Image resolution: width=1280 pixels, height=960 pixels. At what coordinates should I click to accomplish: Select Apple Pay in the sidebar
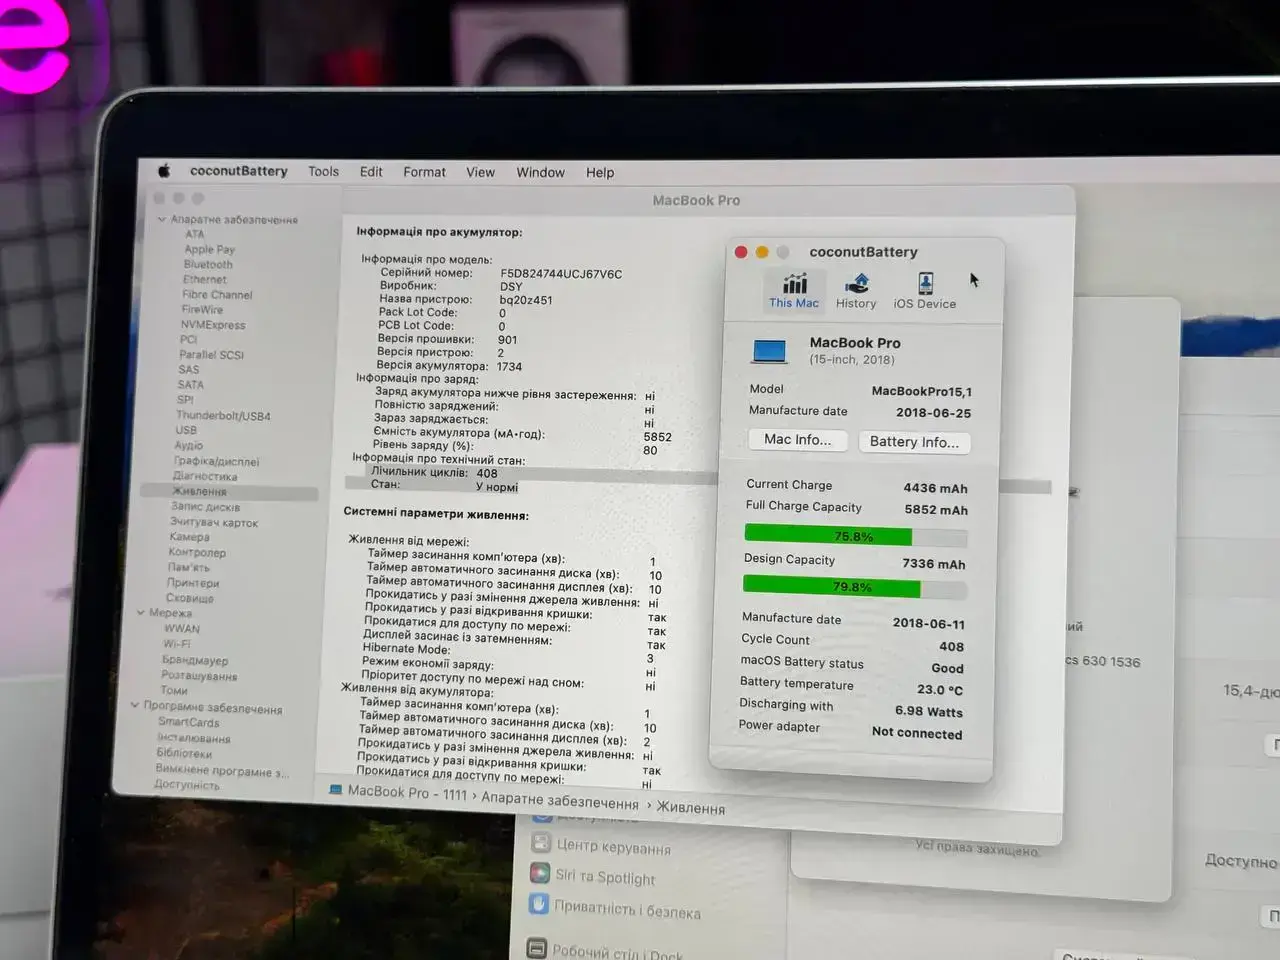pos(209,249)
